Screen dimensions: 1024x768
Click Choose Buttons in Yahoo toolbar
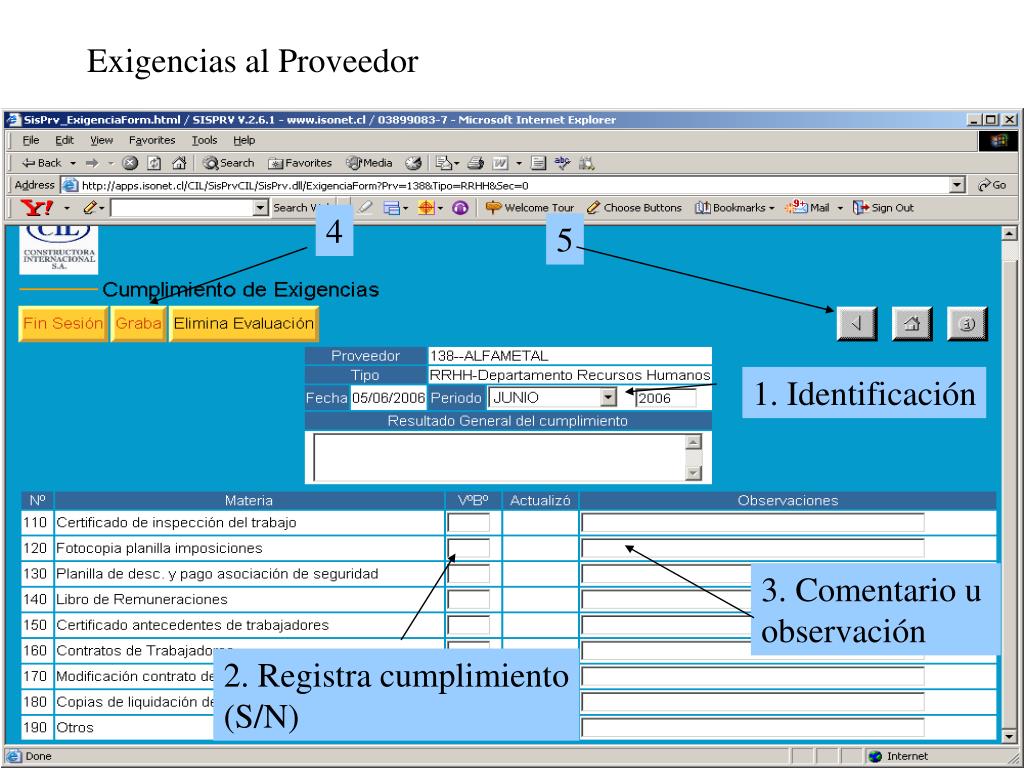pyautogui.click(x=634, y=208)
